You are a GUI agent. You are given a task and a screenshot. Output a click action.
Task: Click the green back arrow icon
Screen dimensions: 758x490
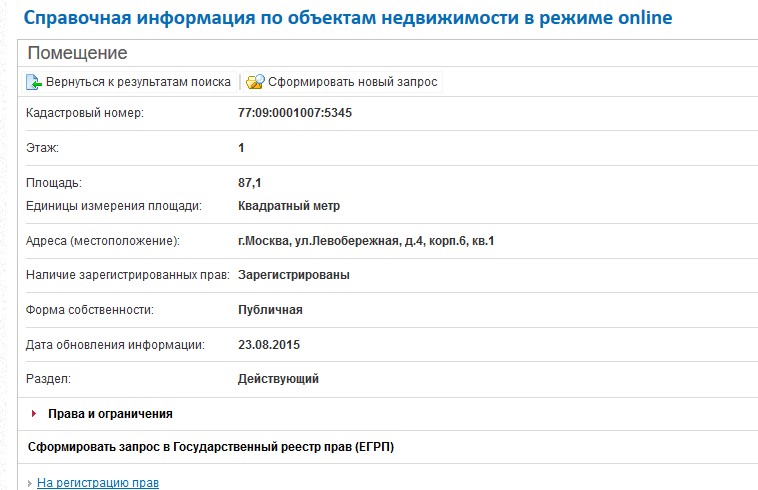coord(33,82)
